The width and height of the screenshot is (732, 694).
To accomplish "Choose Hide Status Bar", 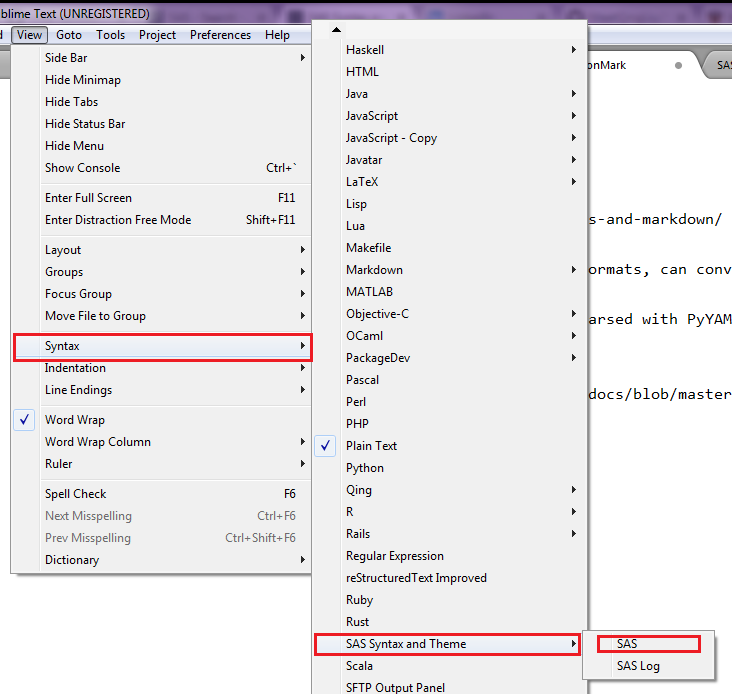I will (162, 124).
